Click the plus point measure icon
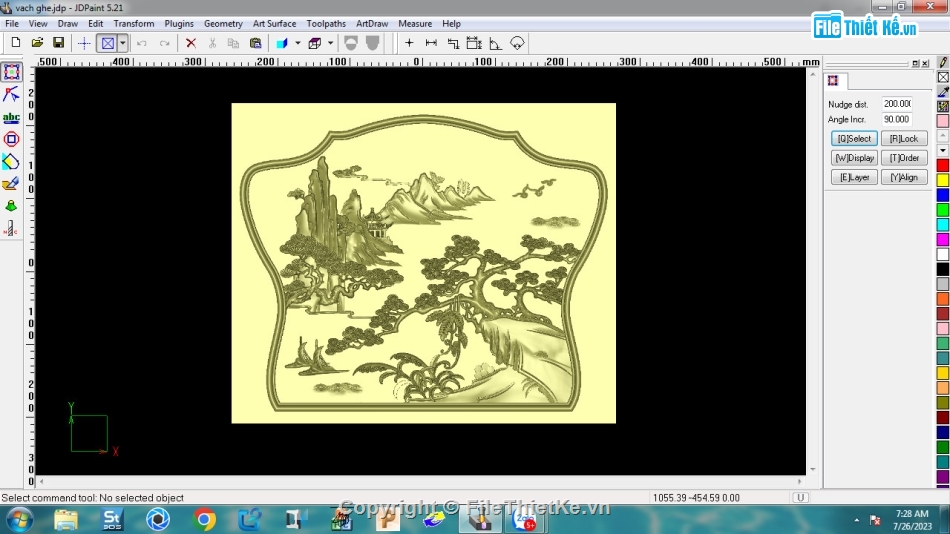Viewport: 950px width, 534px height. pos(409,43)
